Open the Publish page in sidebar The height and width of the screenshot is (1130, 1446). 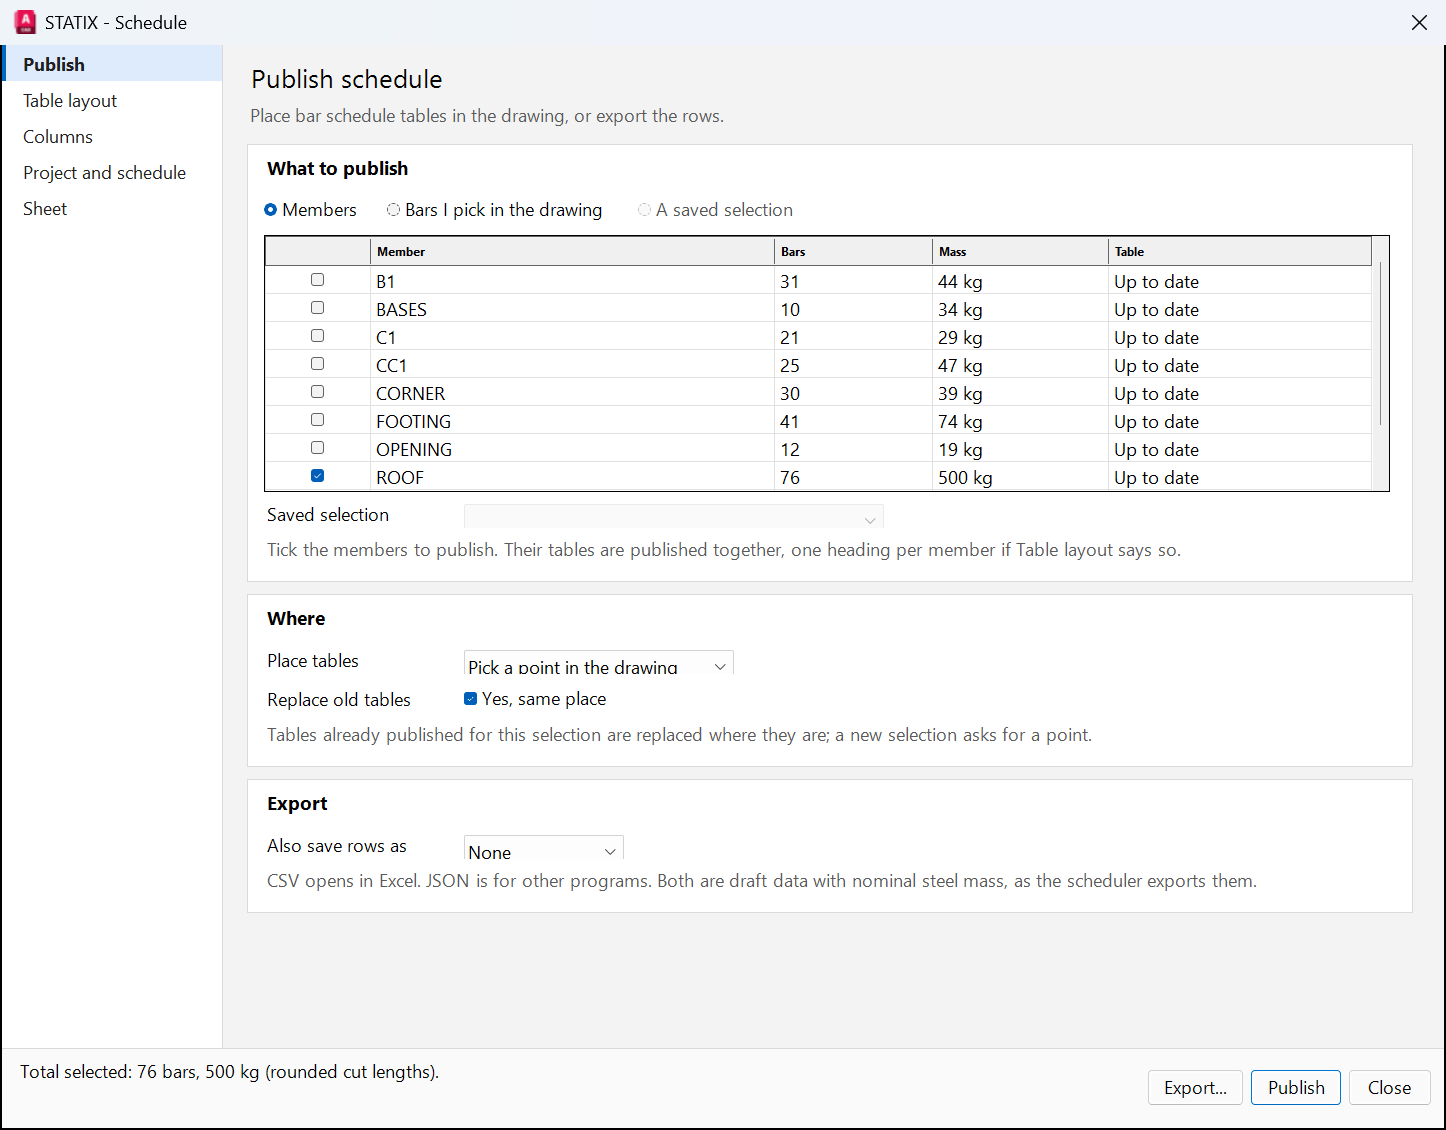click(112, 64)
